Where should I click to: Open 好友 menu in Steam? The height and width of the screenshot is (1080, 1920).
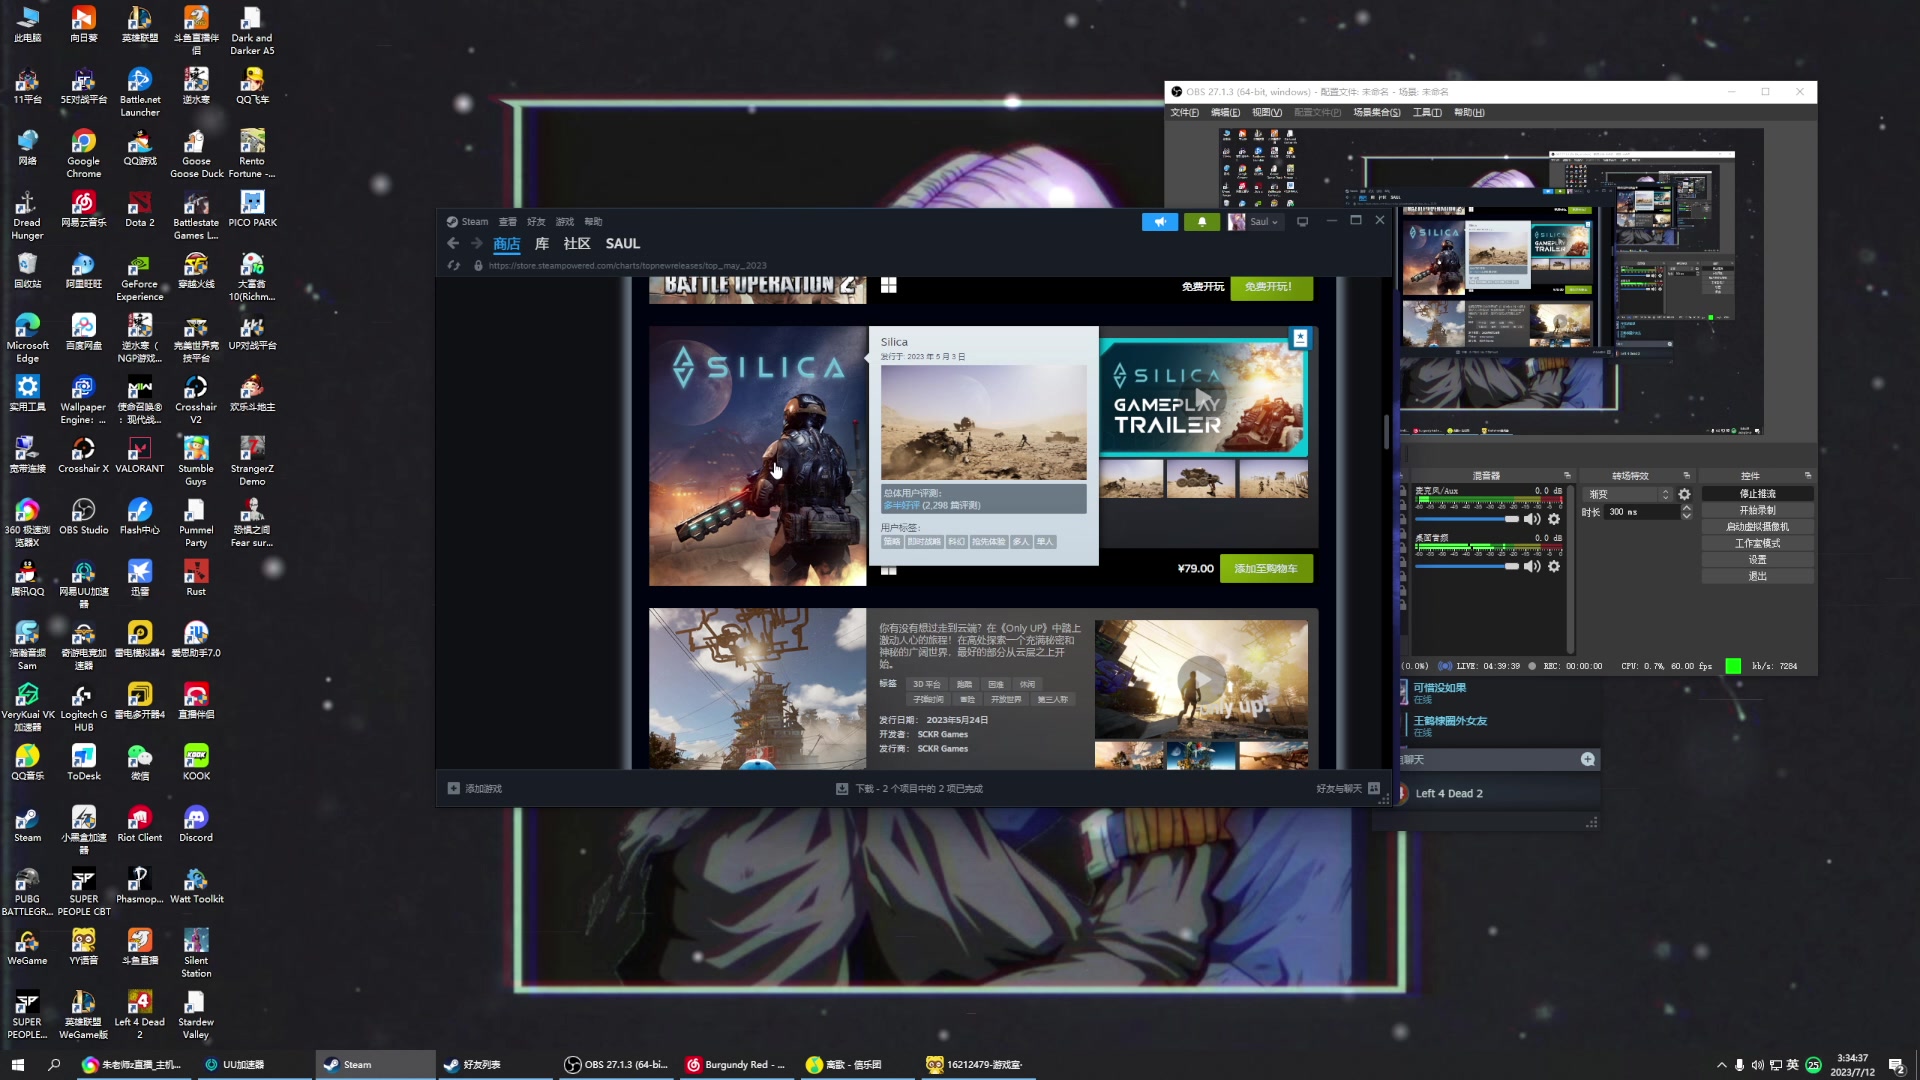[x=536, y=222]
